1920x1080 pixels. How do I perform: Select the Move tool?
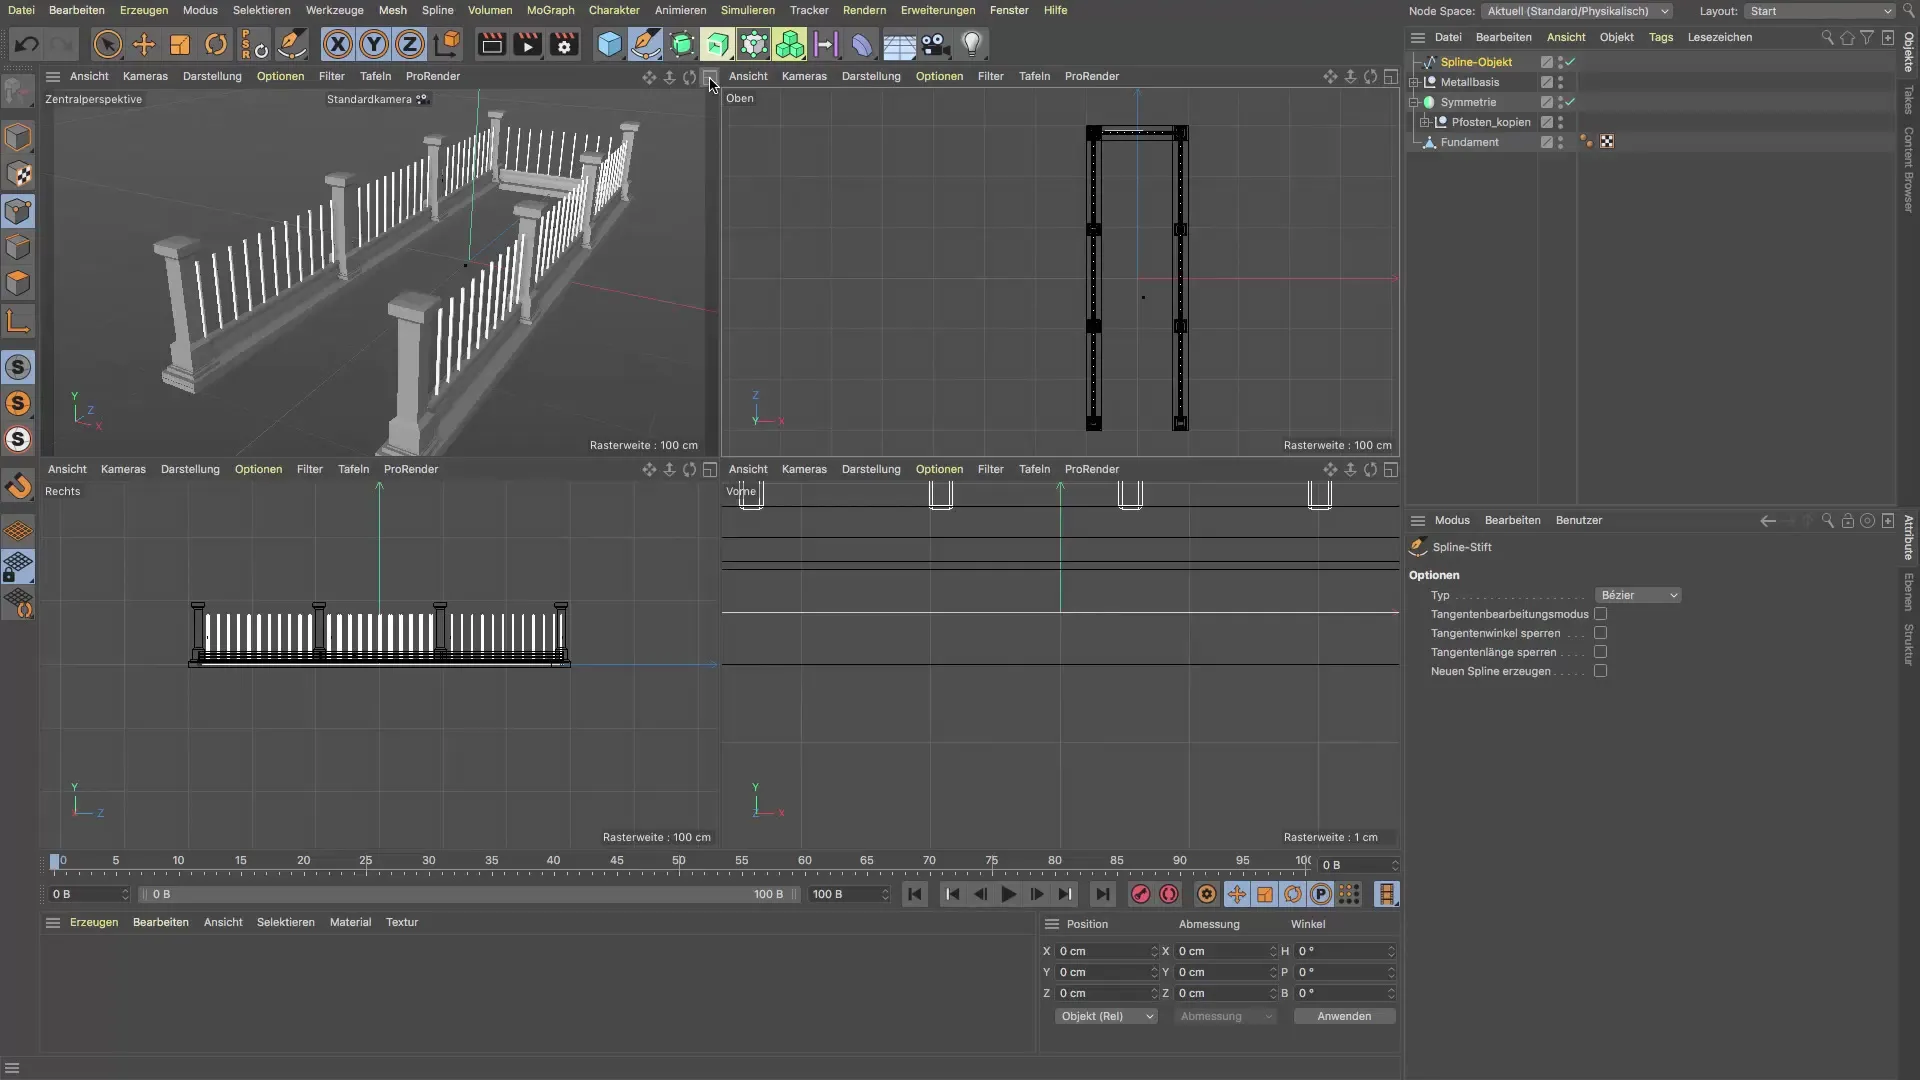[144, 44]
